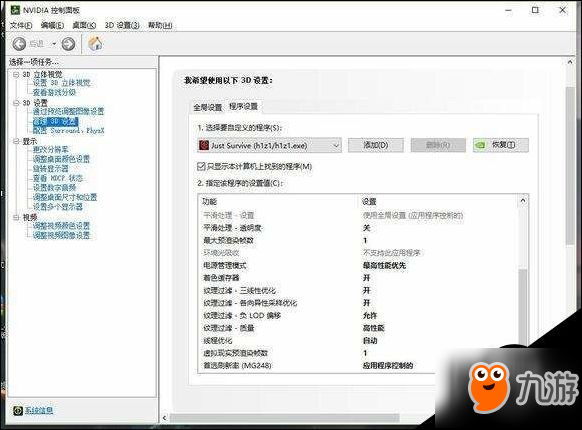Click the settings list scroll-up arrow

click(523, 201)
